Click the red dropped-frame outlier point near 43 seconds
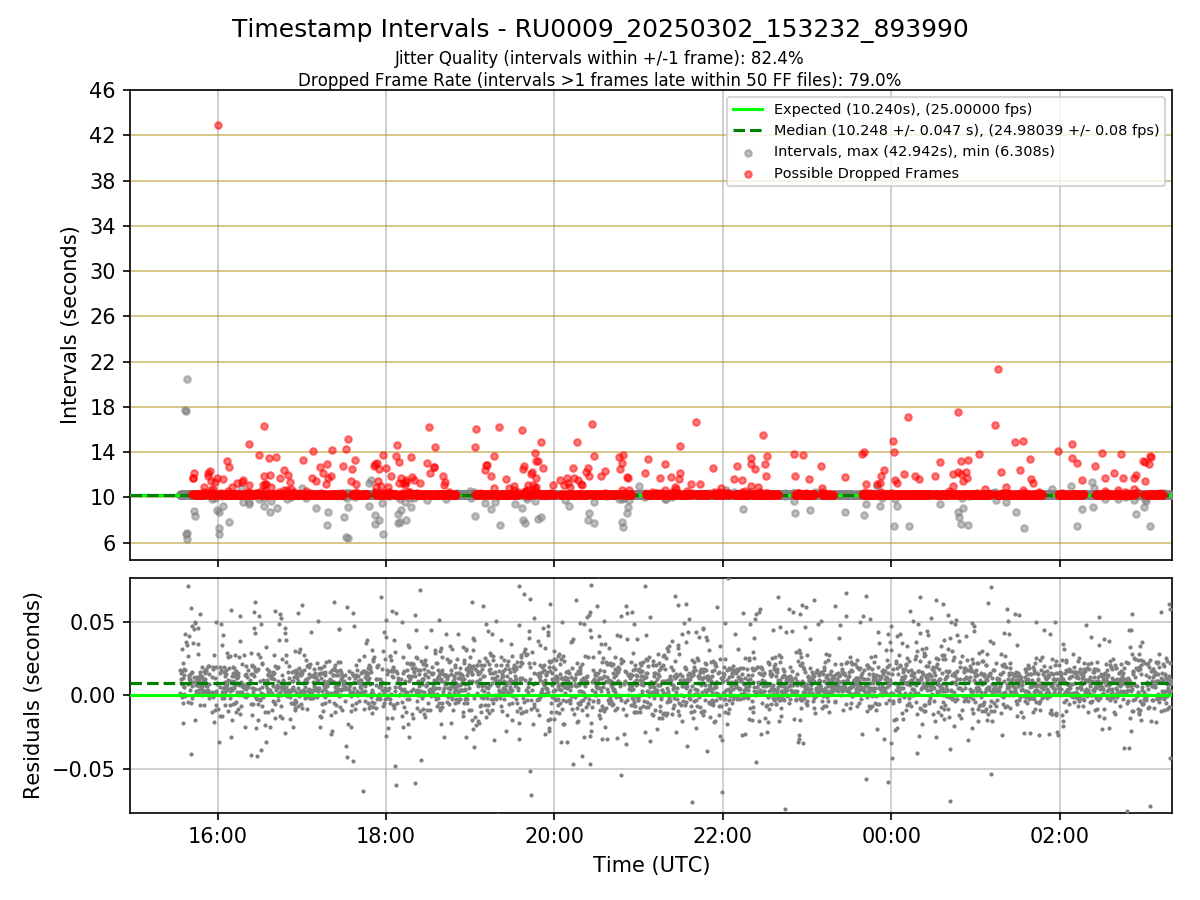This screenshot has width=1200, height=900. (218, 125)
